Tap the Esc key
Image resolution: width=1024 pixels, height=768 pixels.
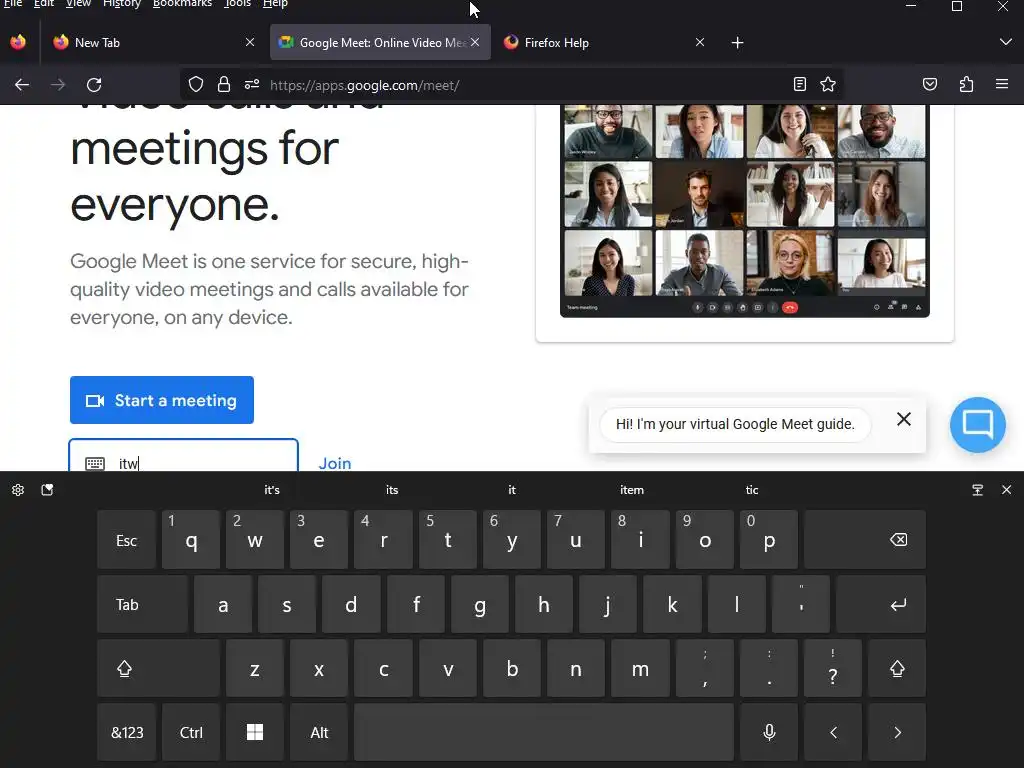click(126, 540)
